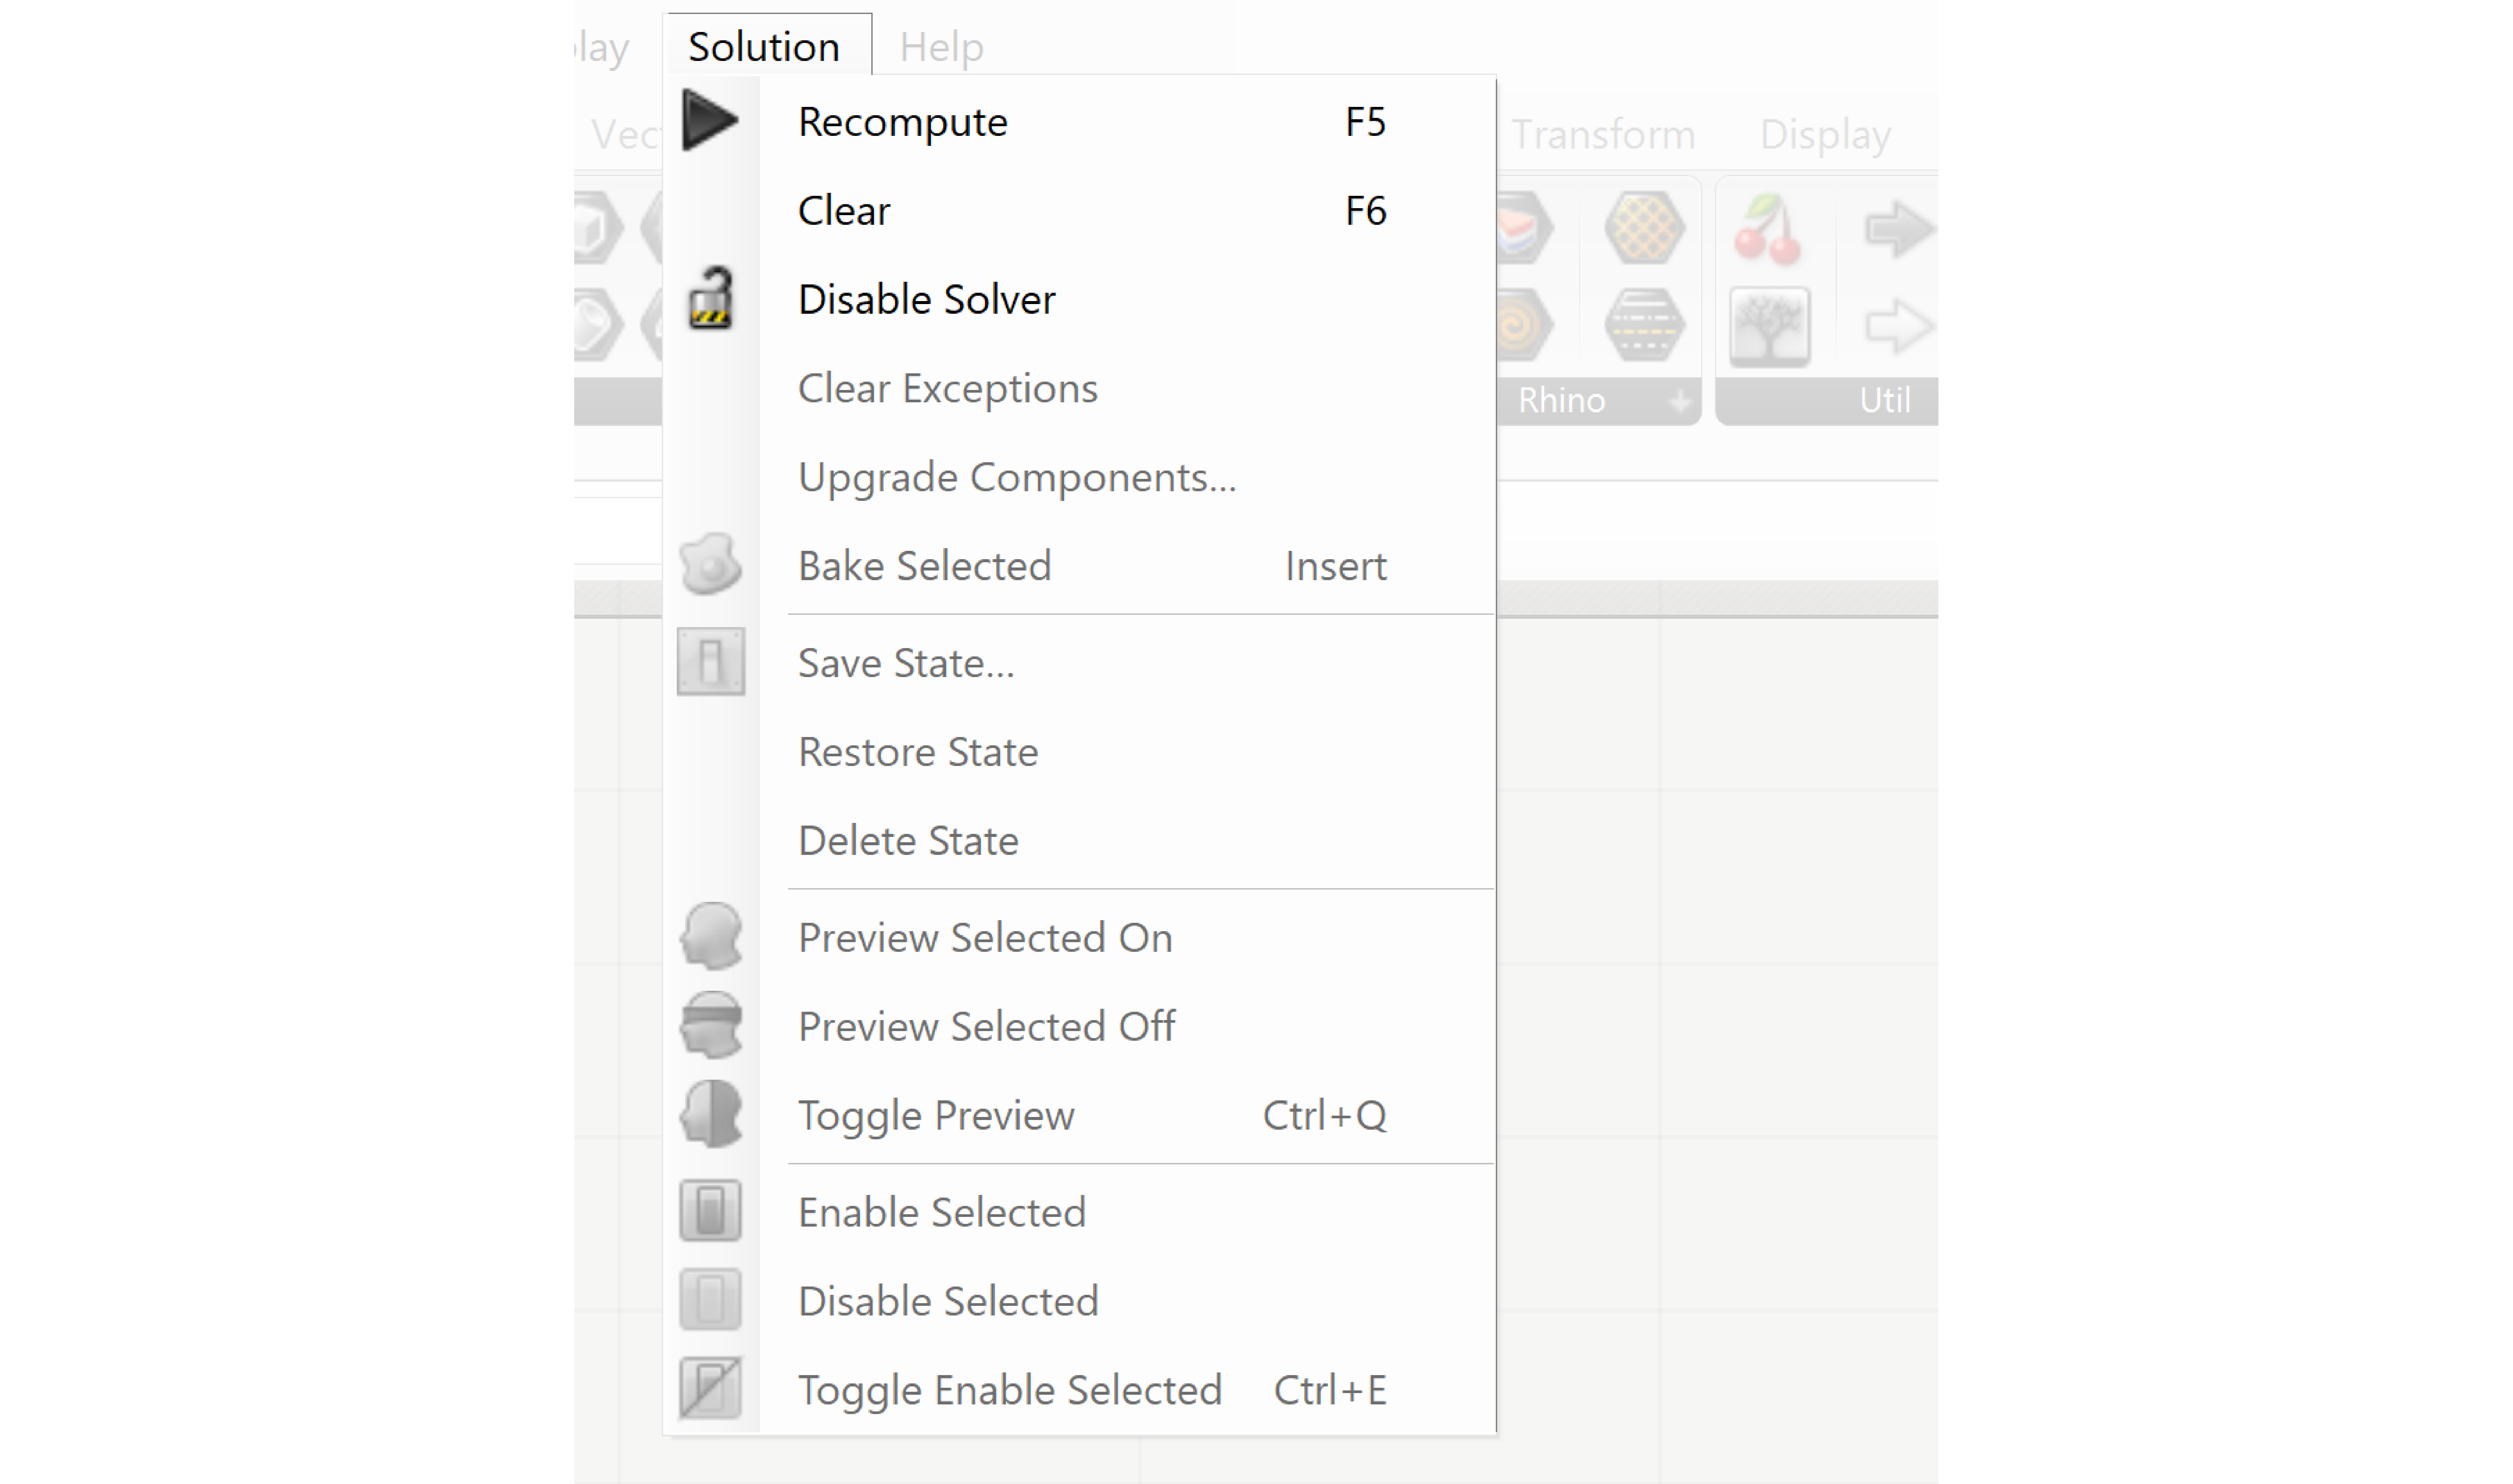Expand the Rhino panel with plus arrow
The height and width of the screenshot is (1484, 2513).
click(x=1680, y=401)
